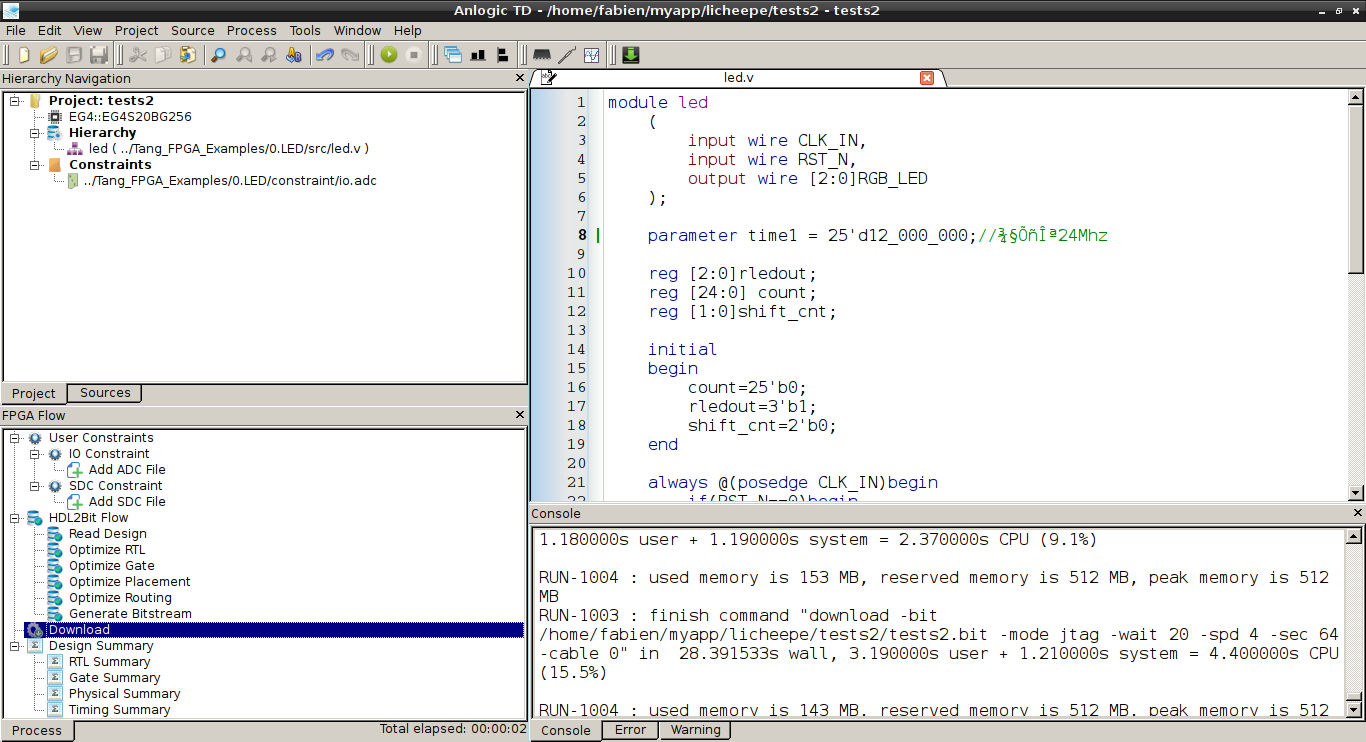This screenshot has height=742, width=1366.
Task: Click the Open folder toolbar icon
Action: tap(48, 55)
